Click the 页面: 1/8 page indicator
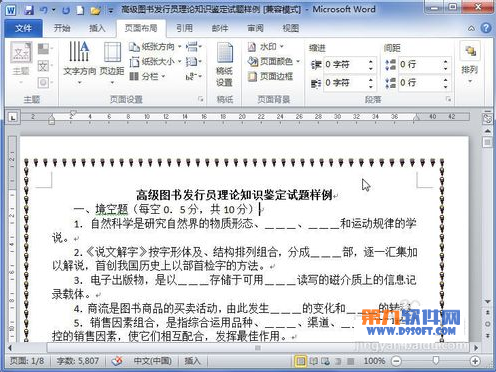496x372 pixels. (27, 361)
